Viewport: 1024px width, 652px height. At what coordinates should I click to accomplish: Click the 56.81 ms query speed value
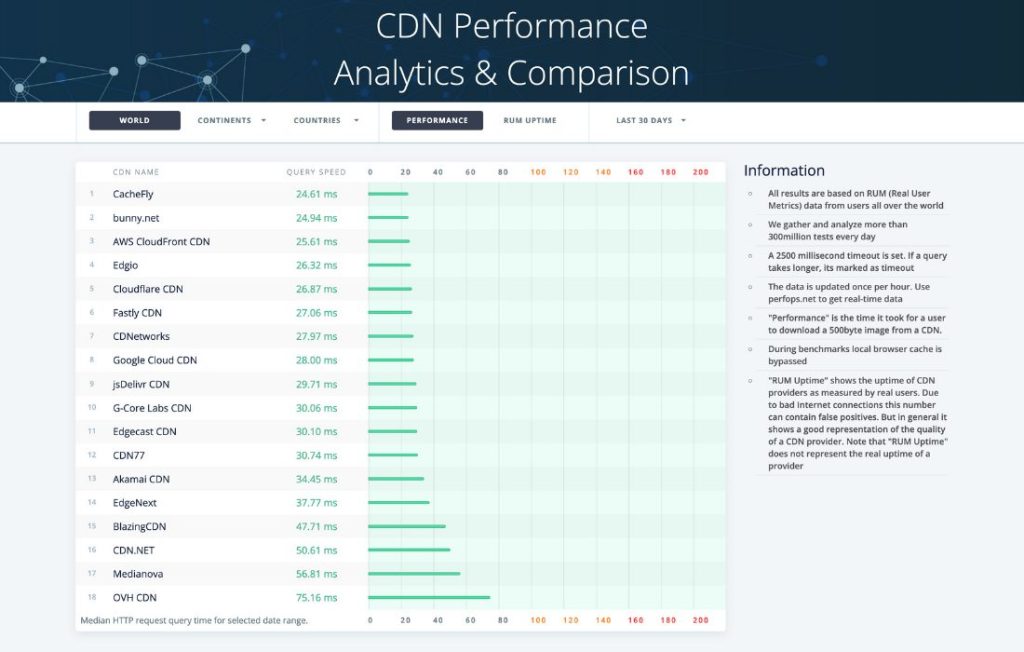coord(317,574)
